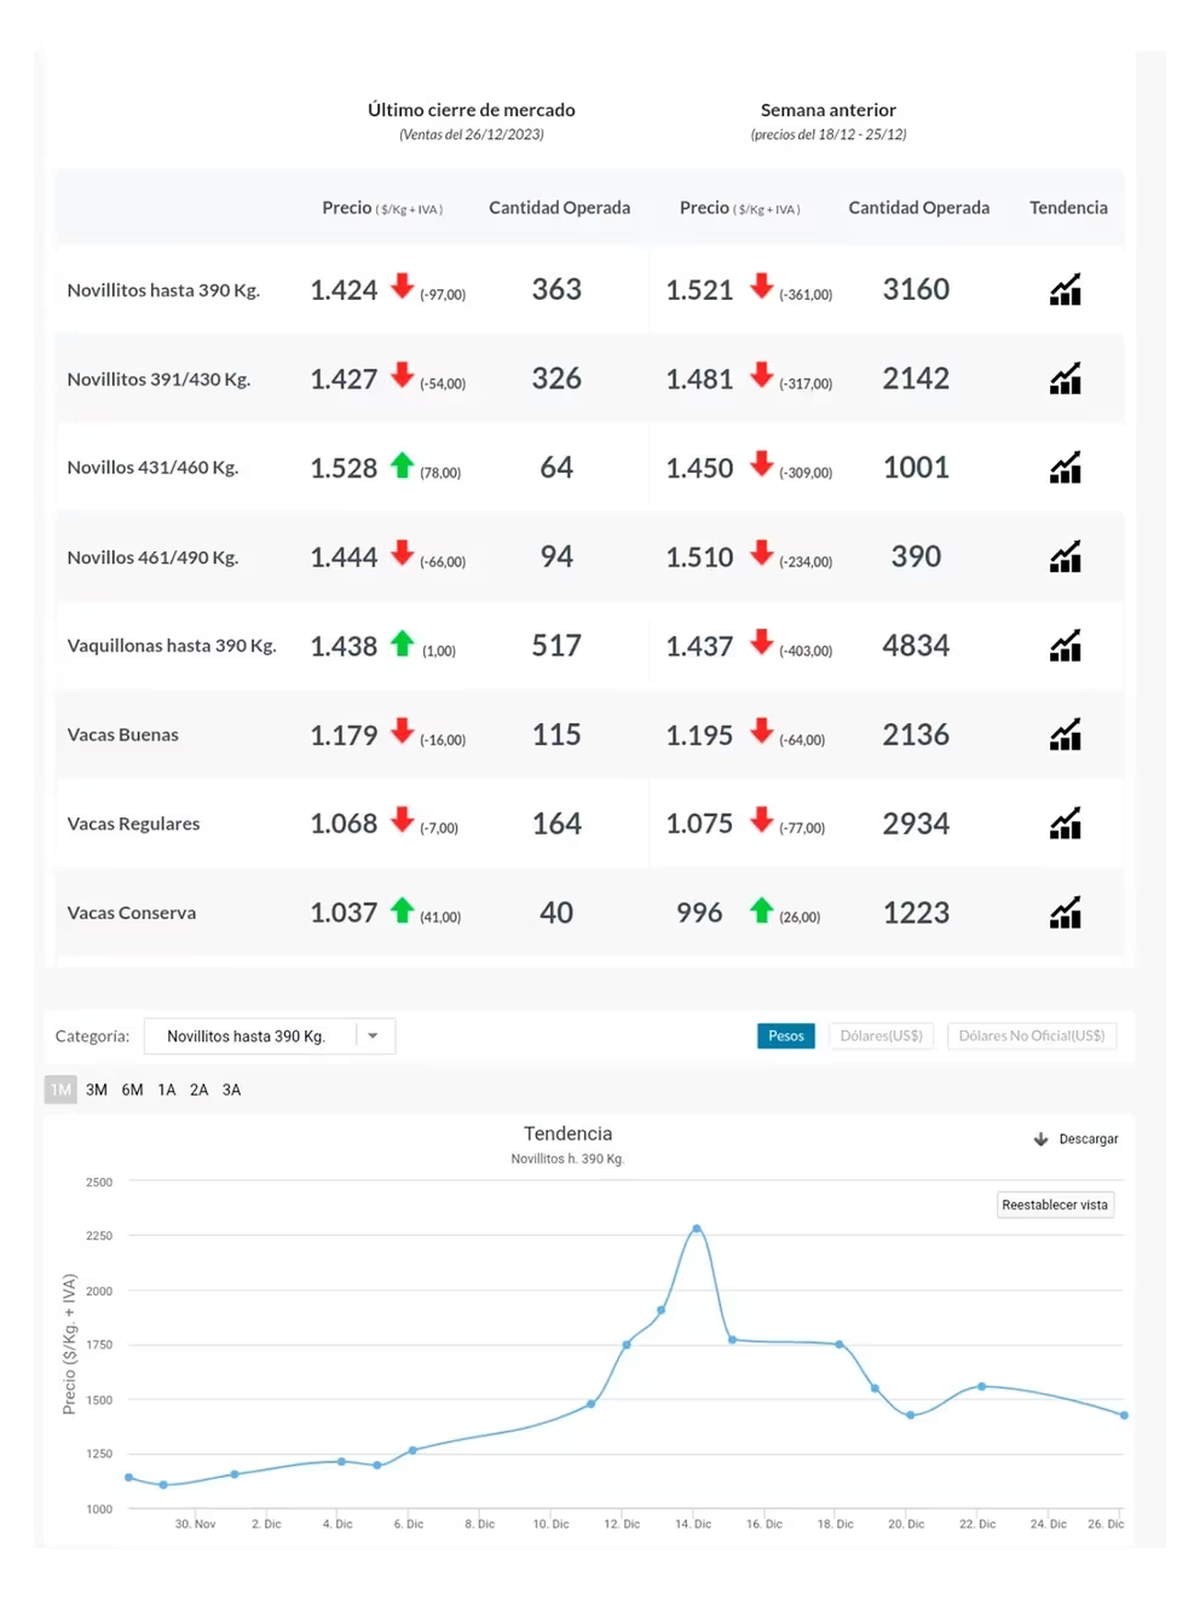Open trend icon for Novillitos 391/430 Kg.
Image resolution: width=1200 pixels, height=1600 pixels.
point(1065,379)
